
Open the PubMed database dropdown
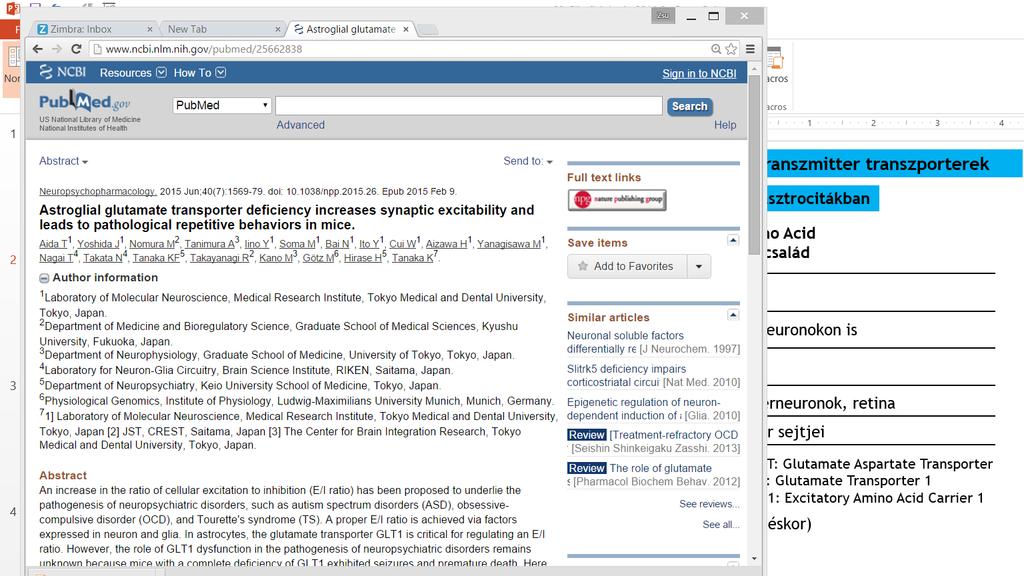tap(221, 105)
